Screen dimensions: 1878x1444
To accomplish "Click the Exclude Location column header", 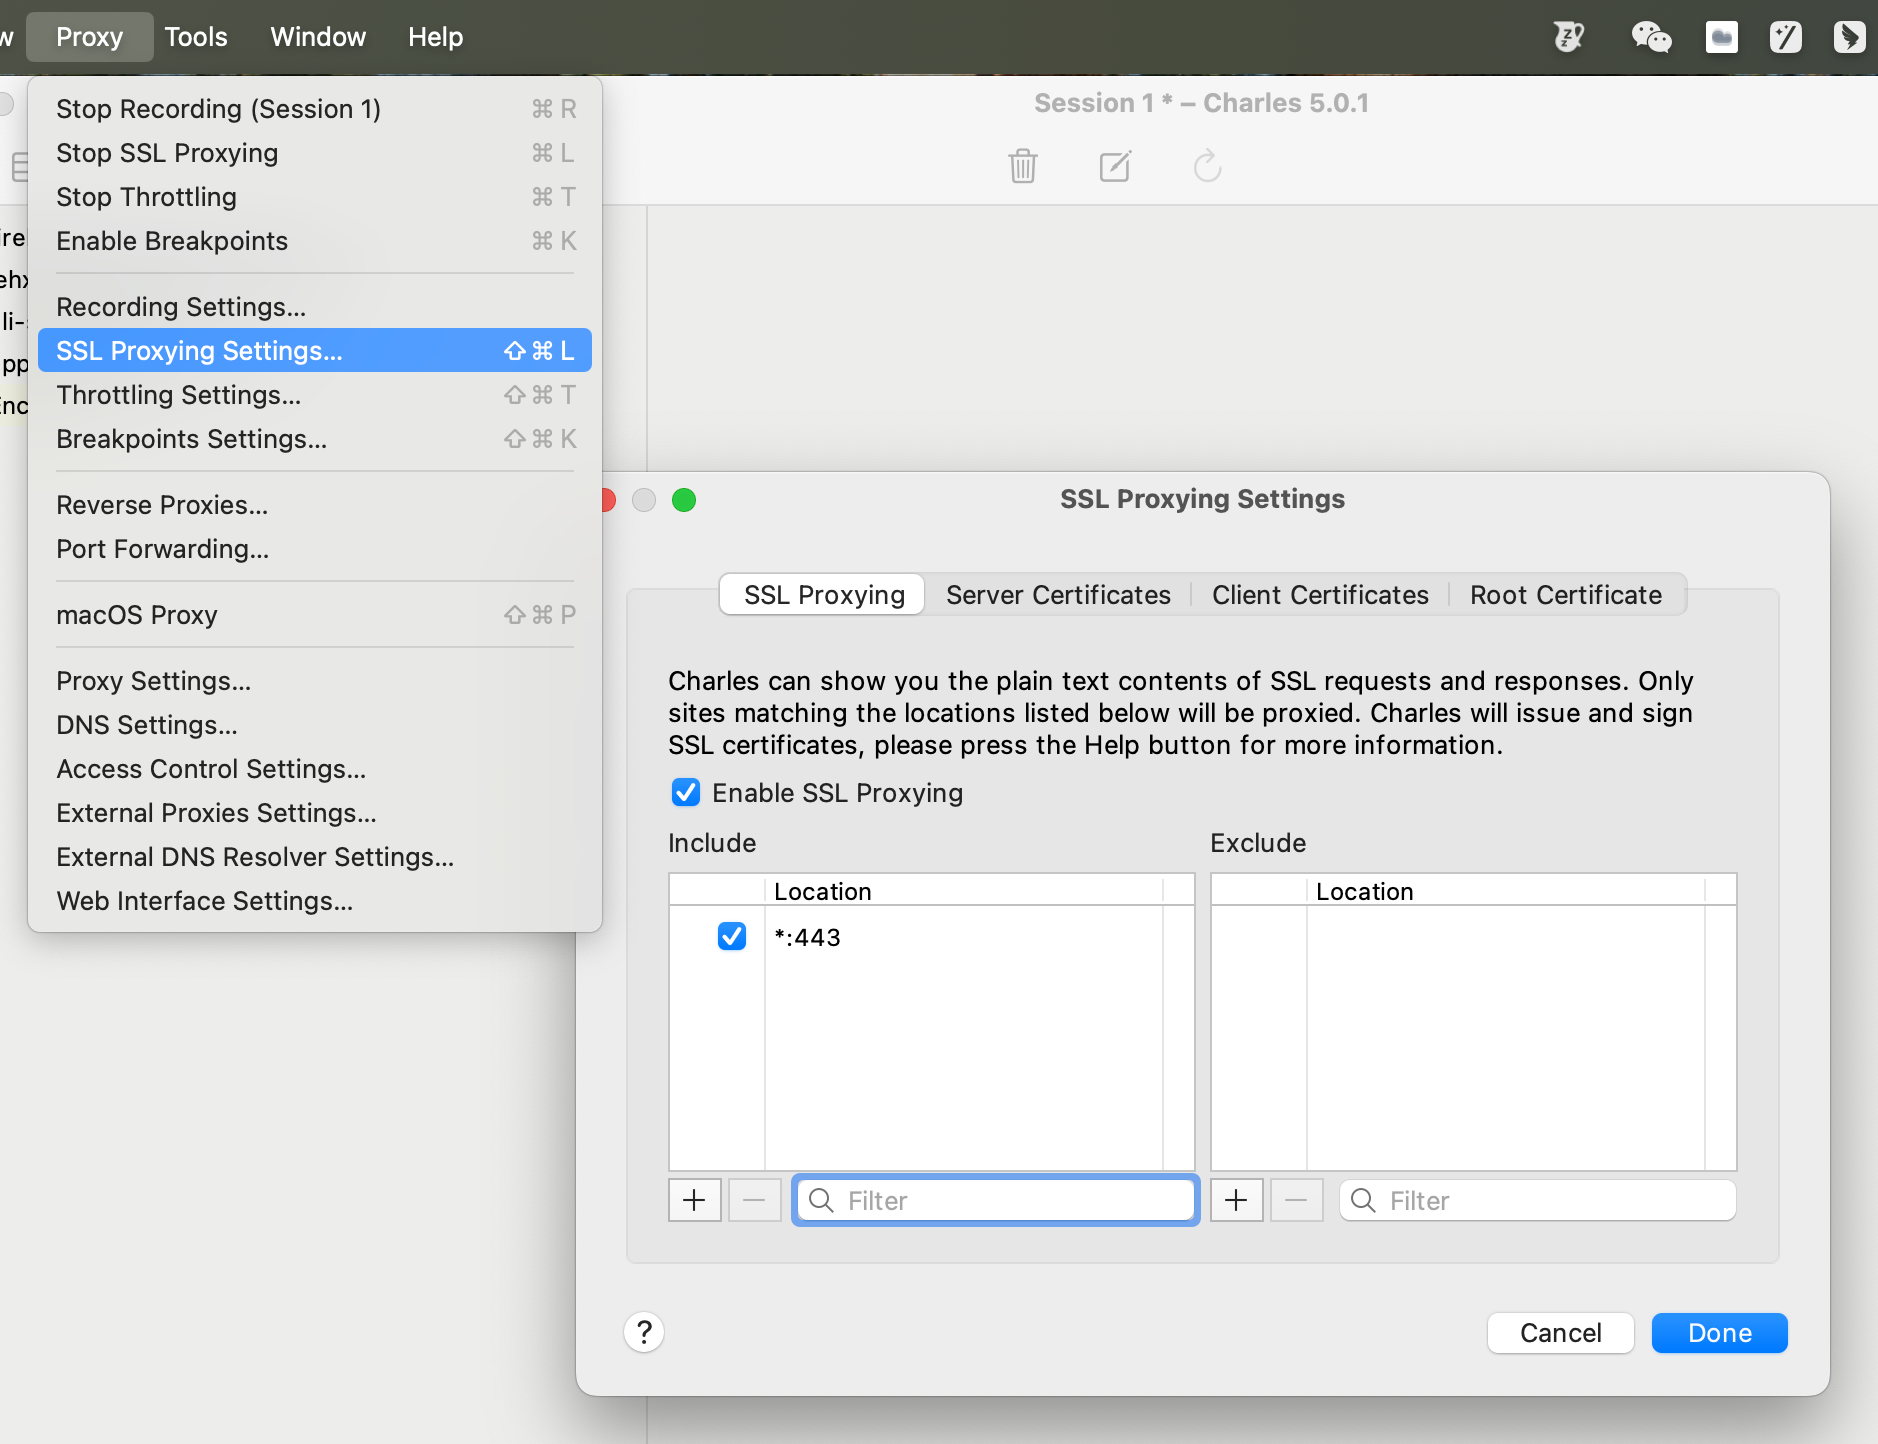I will pos(1506,891).
